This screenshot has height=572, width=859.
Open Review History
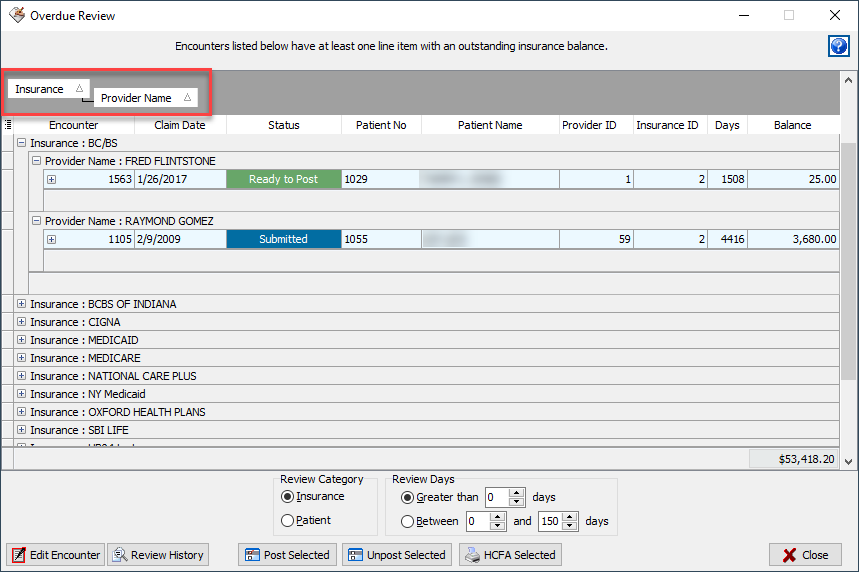[157, 555]
